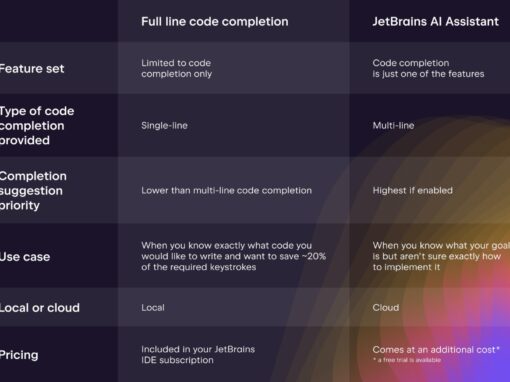Click the free trial is available footnote
The image size is (510, 382).
407,360
